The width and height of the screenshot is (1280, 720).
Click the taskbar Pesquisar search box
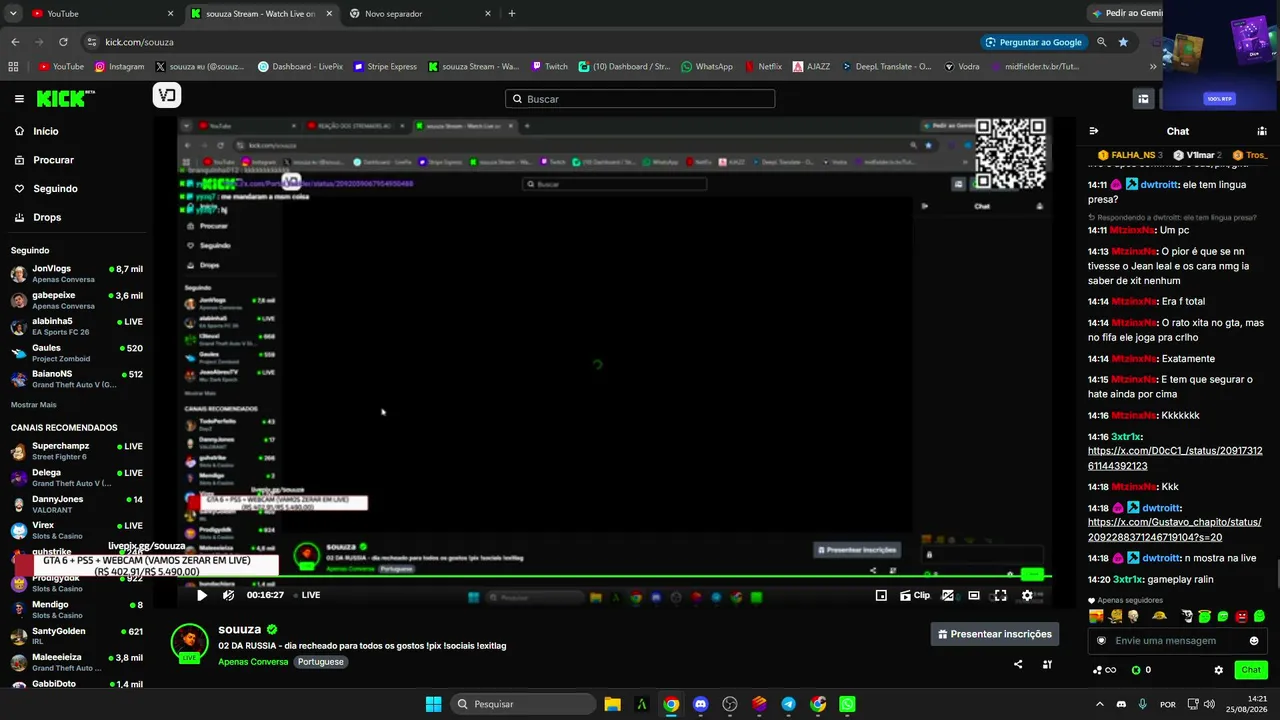(522, 704)
